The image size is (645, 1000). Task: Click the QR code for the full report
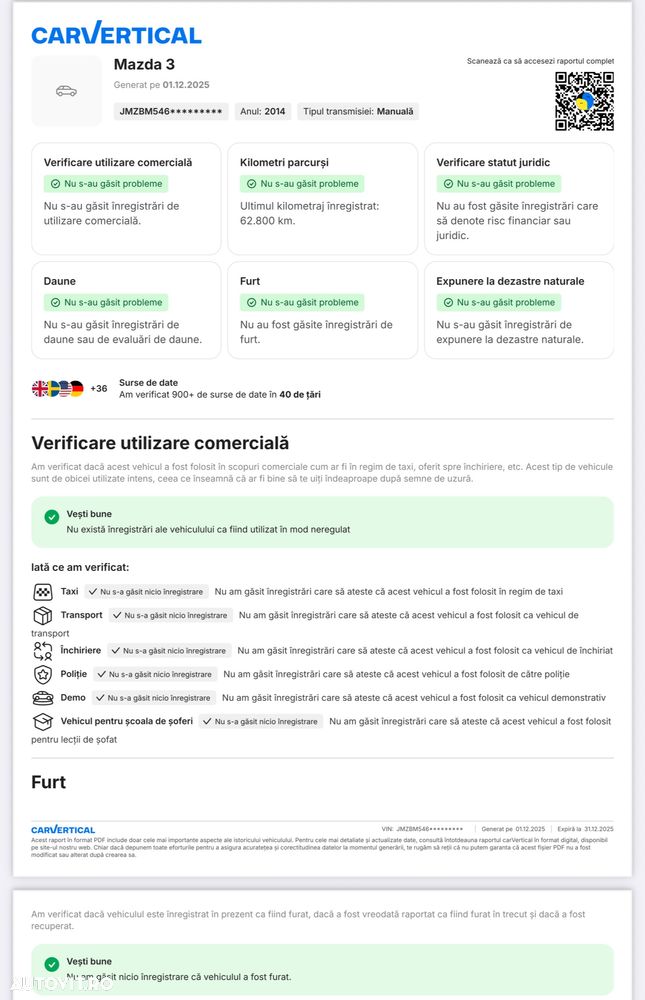tap(584, 101)
